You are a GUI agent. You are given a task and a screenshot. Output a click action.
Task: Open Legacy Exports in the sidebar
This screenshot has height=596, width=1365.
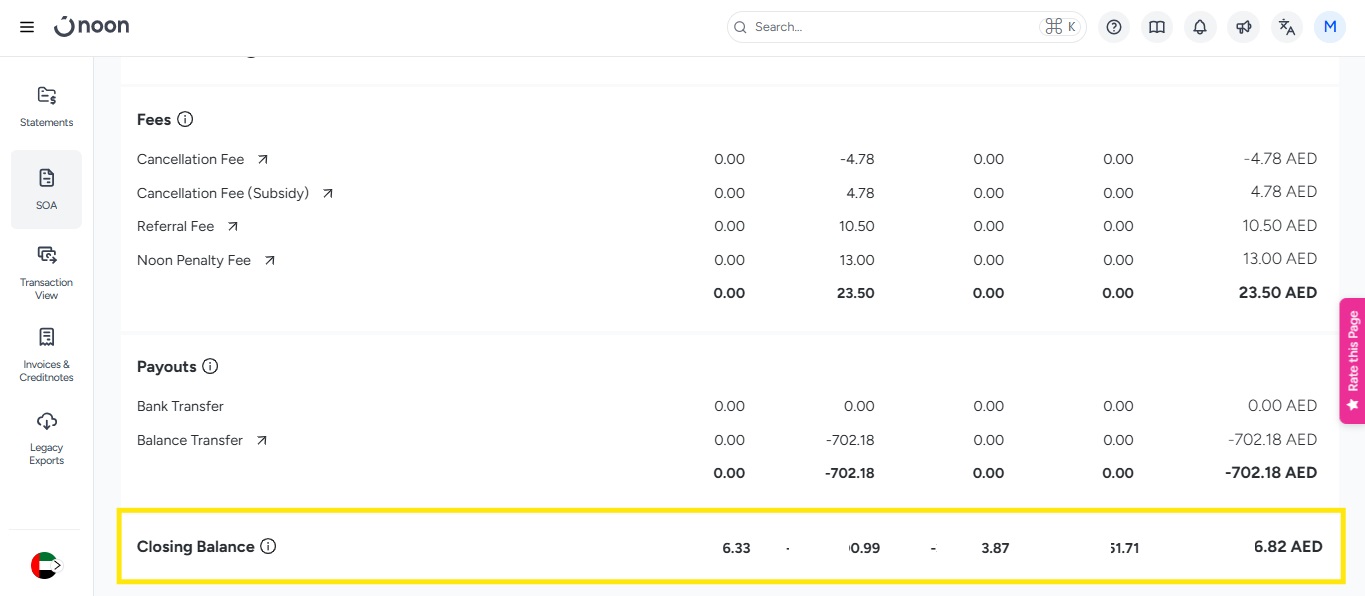coord(46,438)
